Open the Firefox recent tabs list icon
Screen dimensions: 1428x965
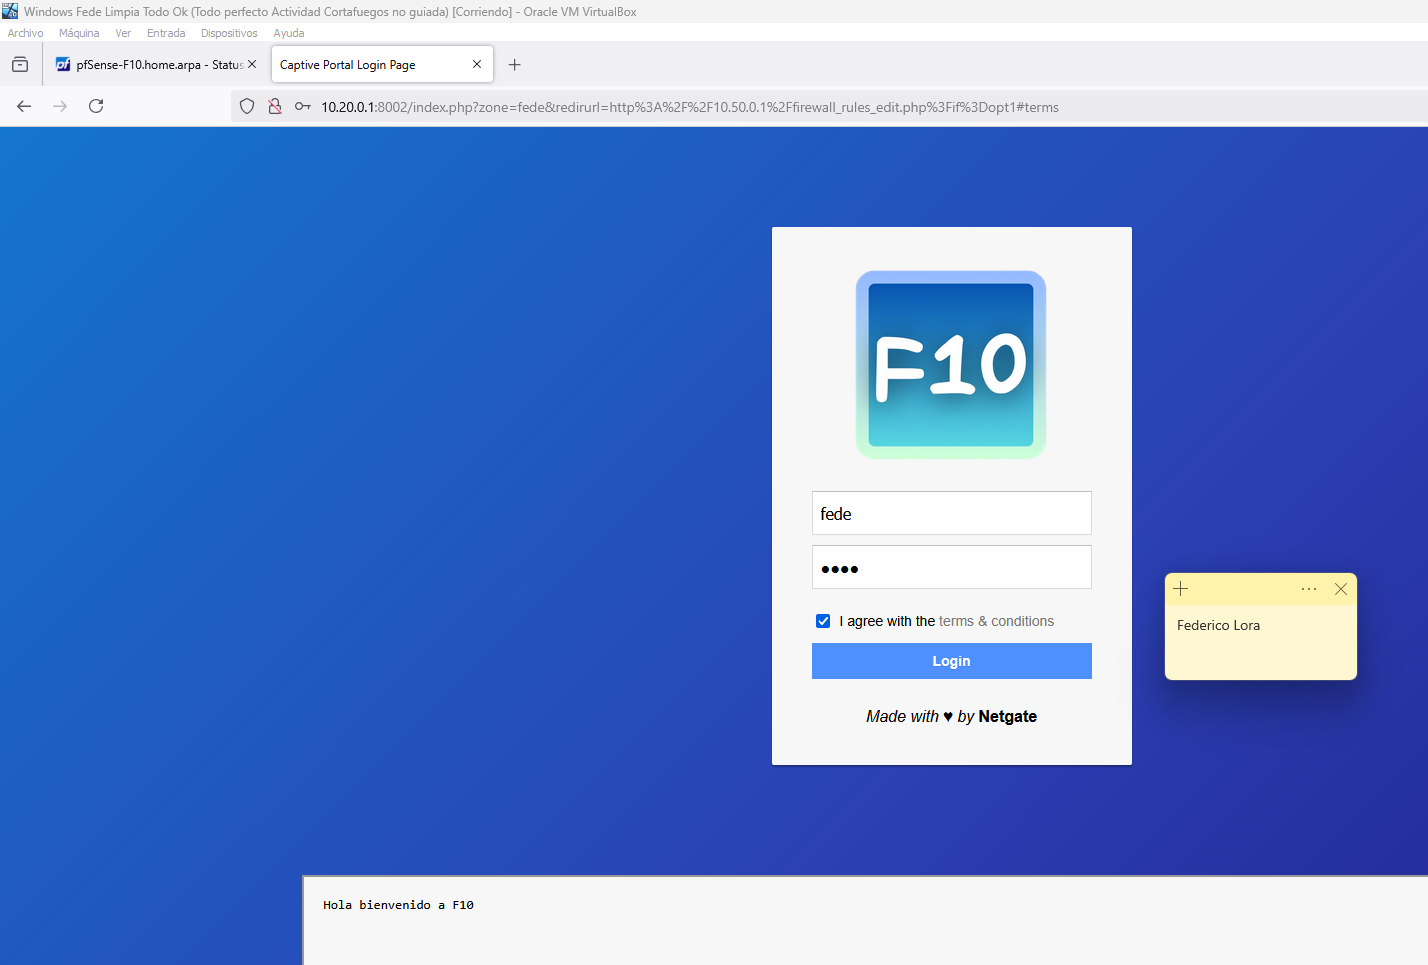pyautogui.click(x=20, y=65)
